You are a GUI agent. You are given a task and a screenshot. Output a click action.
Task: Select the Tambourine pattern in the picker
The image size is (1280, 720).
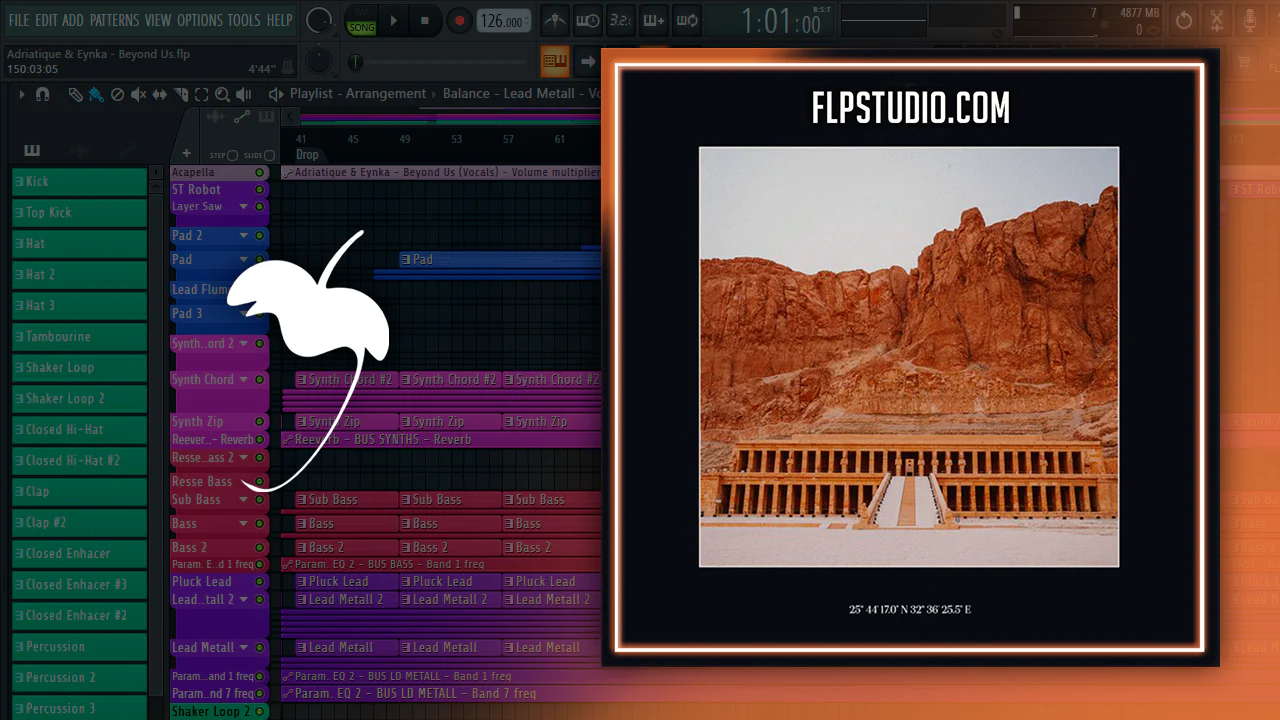coord(80,337)
